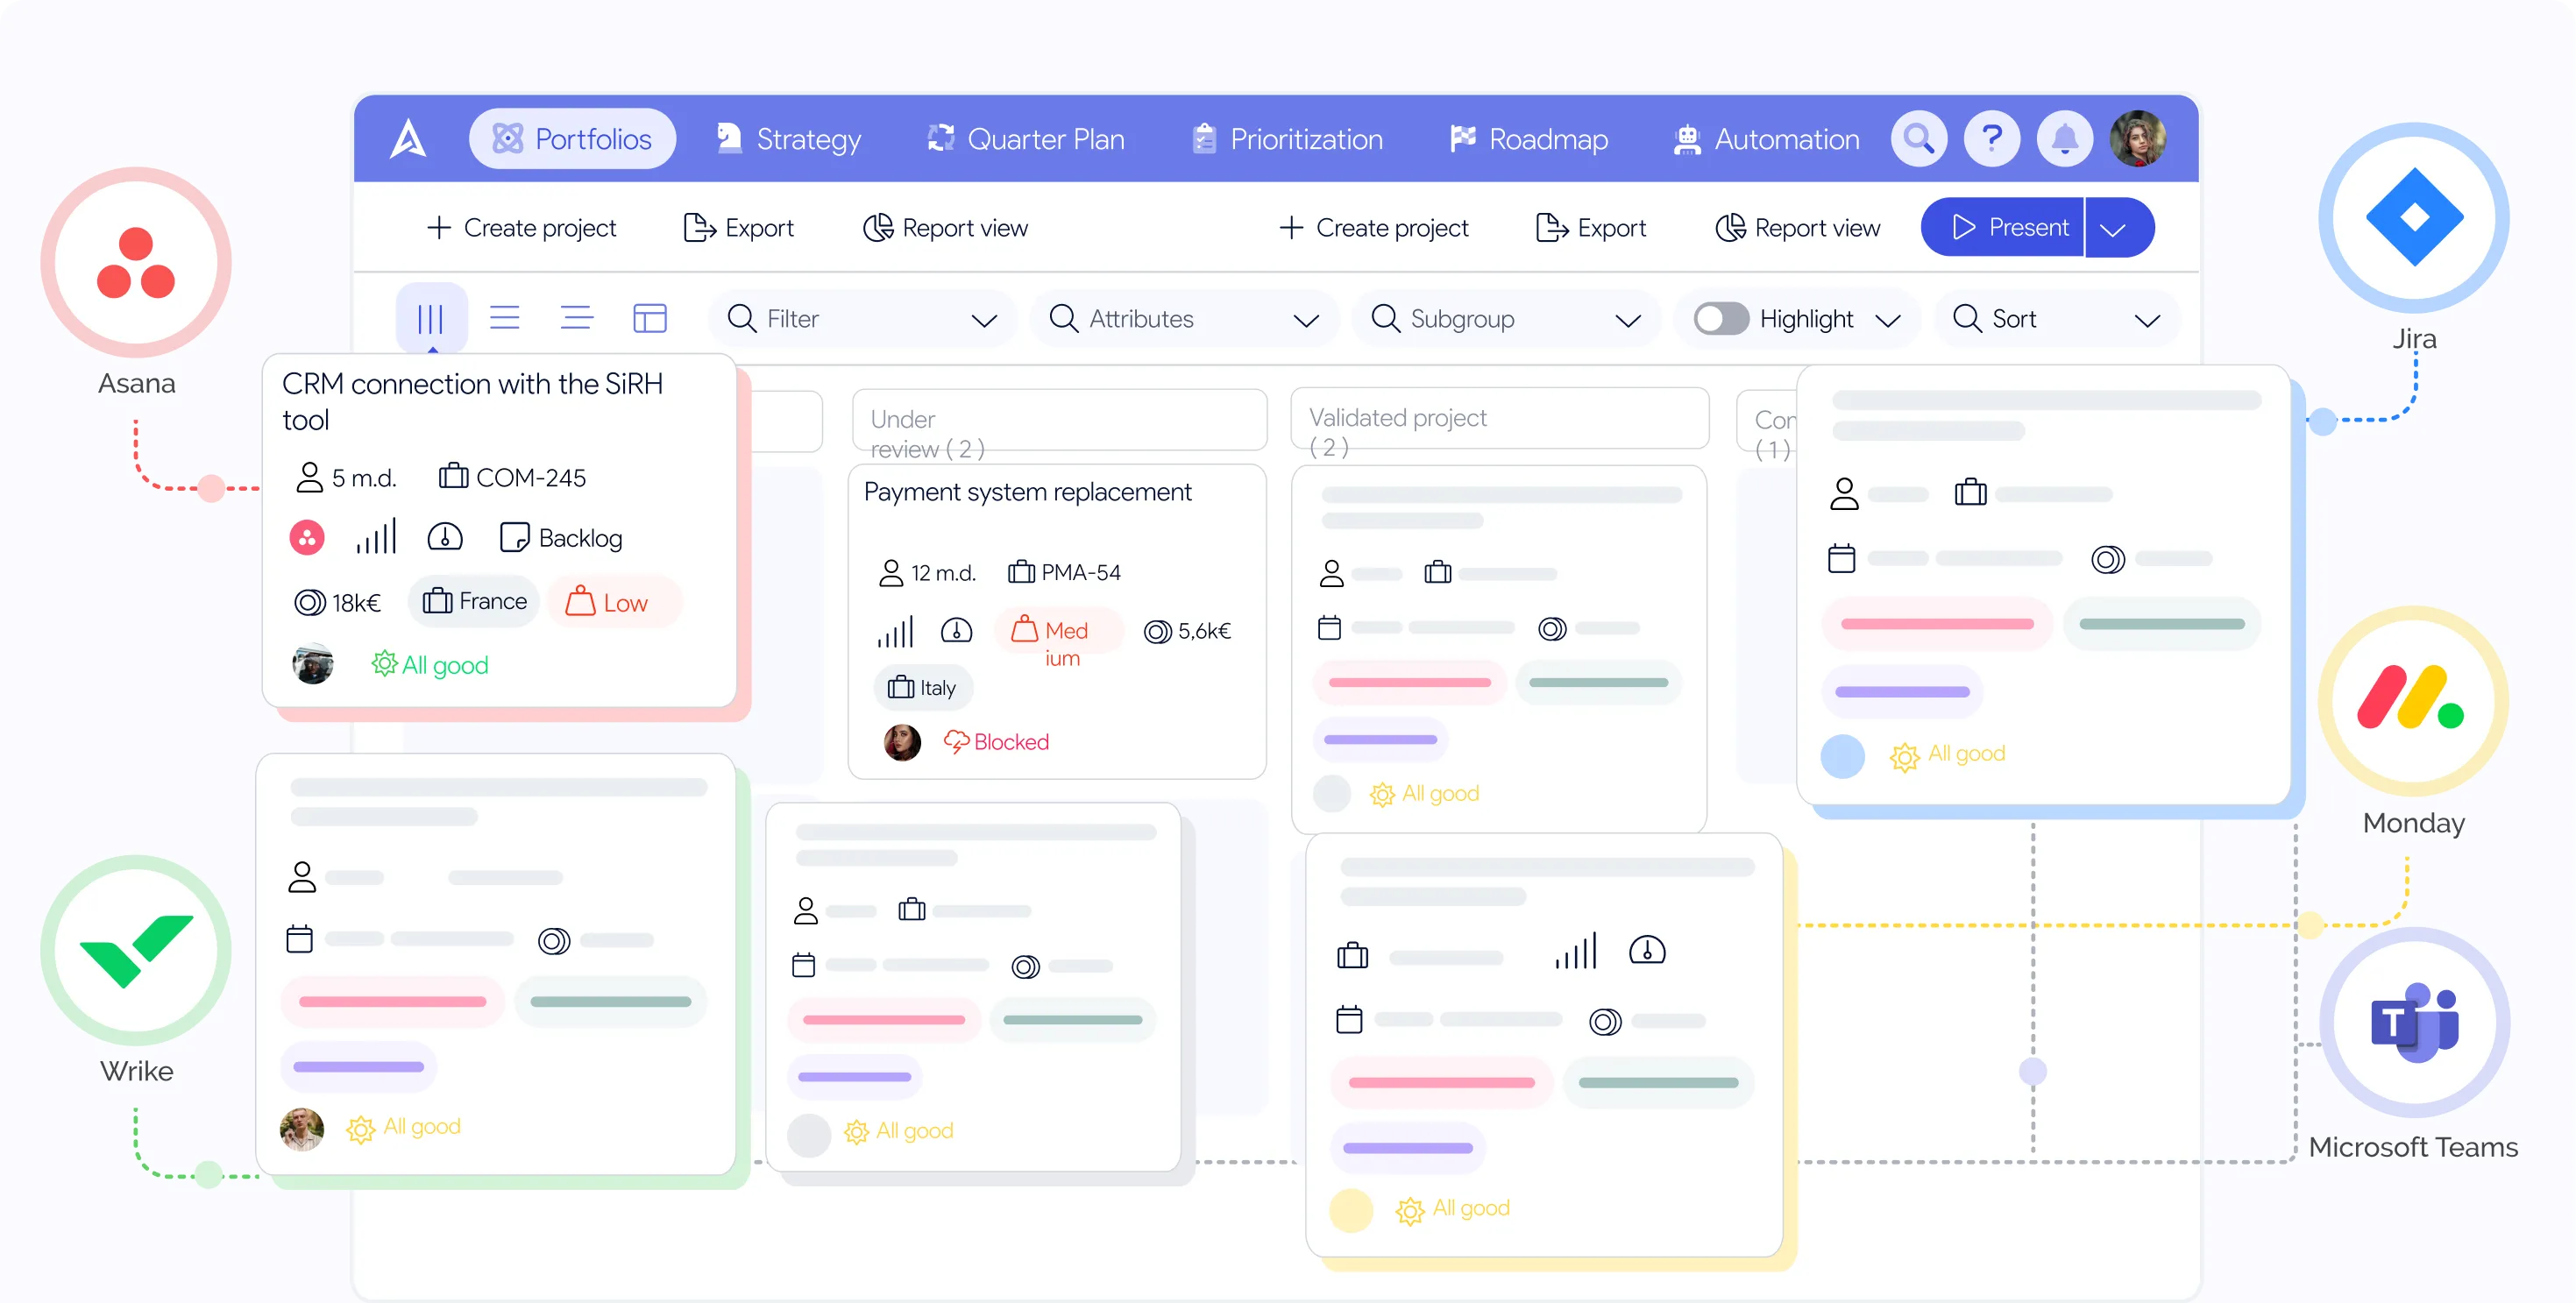
Task: Click the assignee avatar on the CRM card
Action: 312,663
